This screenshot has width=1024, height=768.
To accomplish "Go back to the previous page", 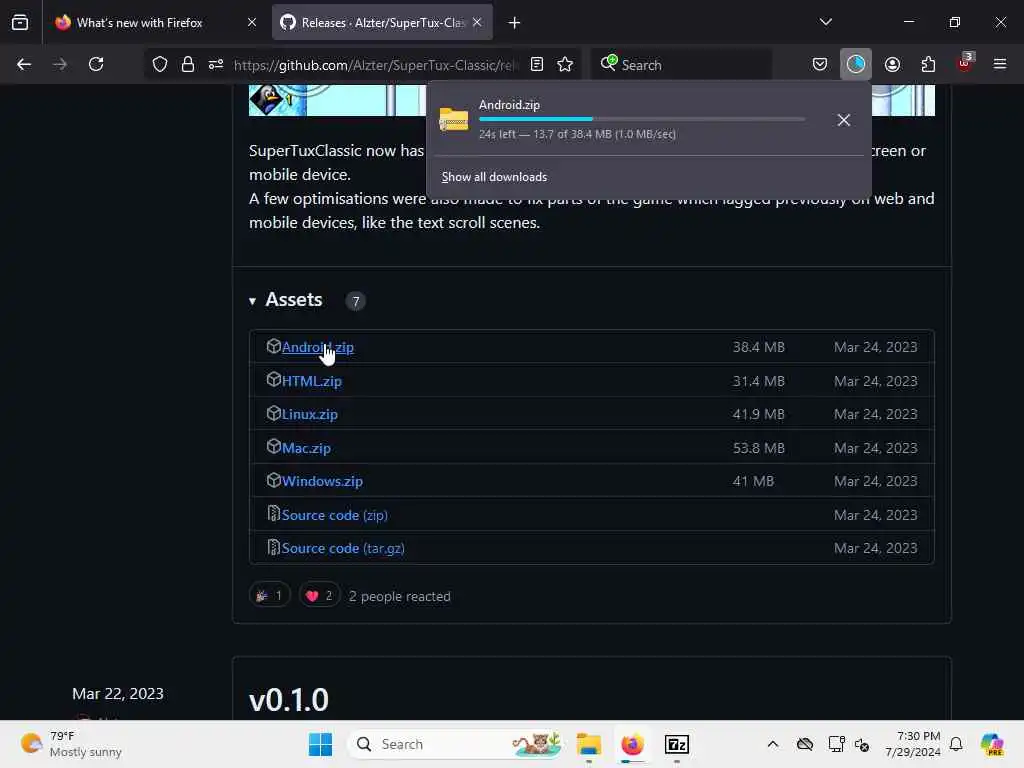I will pos(24,64).
